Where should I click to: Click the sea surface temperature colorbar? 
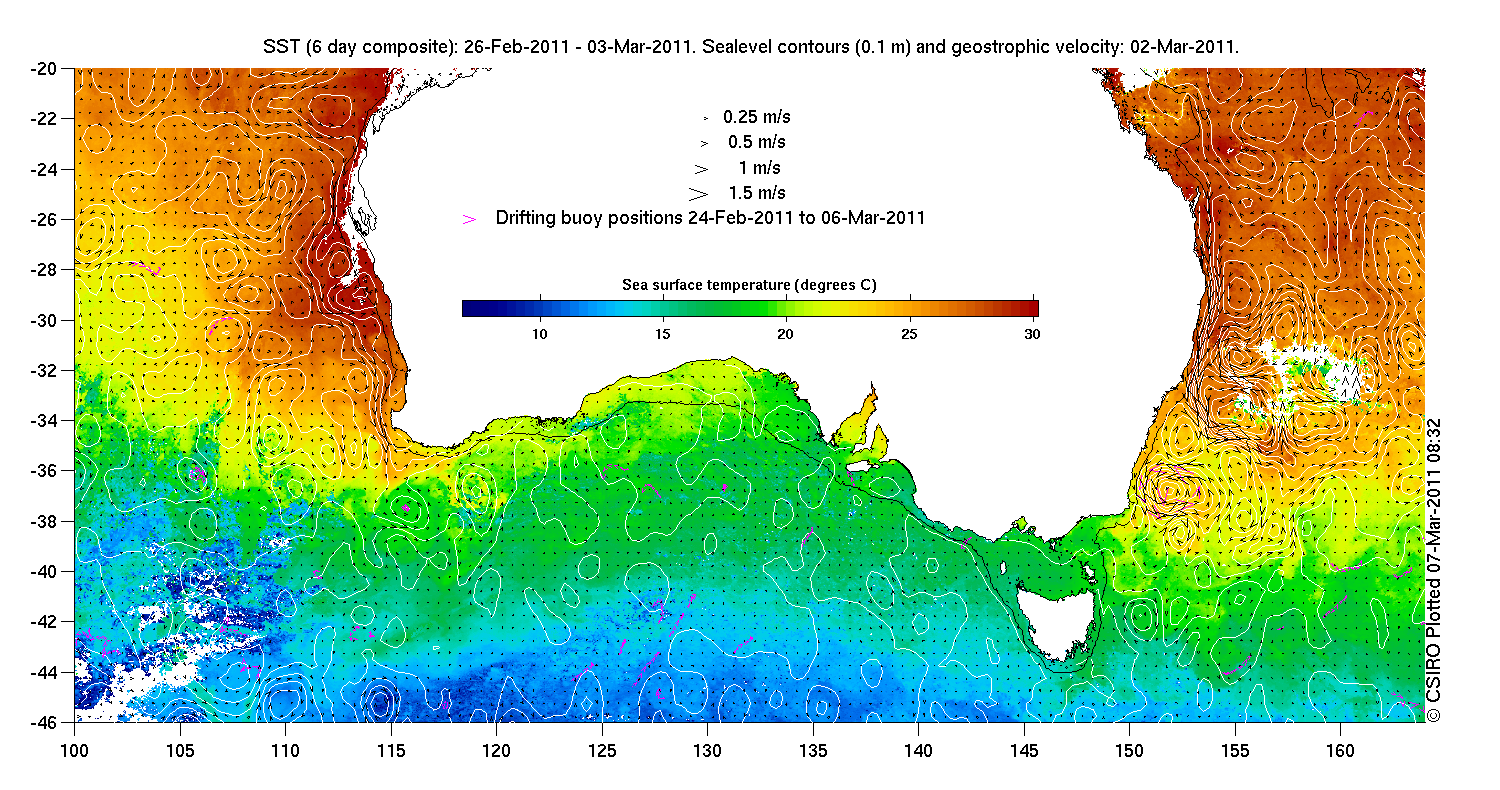pyautogui.click(x=750, y=308)
